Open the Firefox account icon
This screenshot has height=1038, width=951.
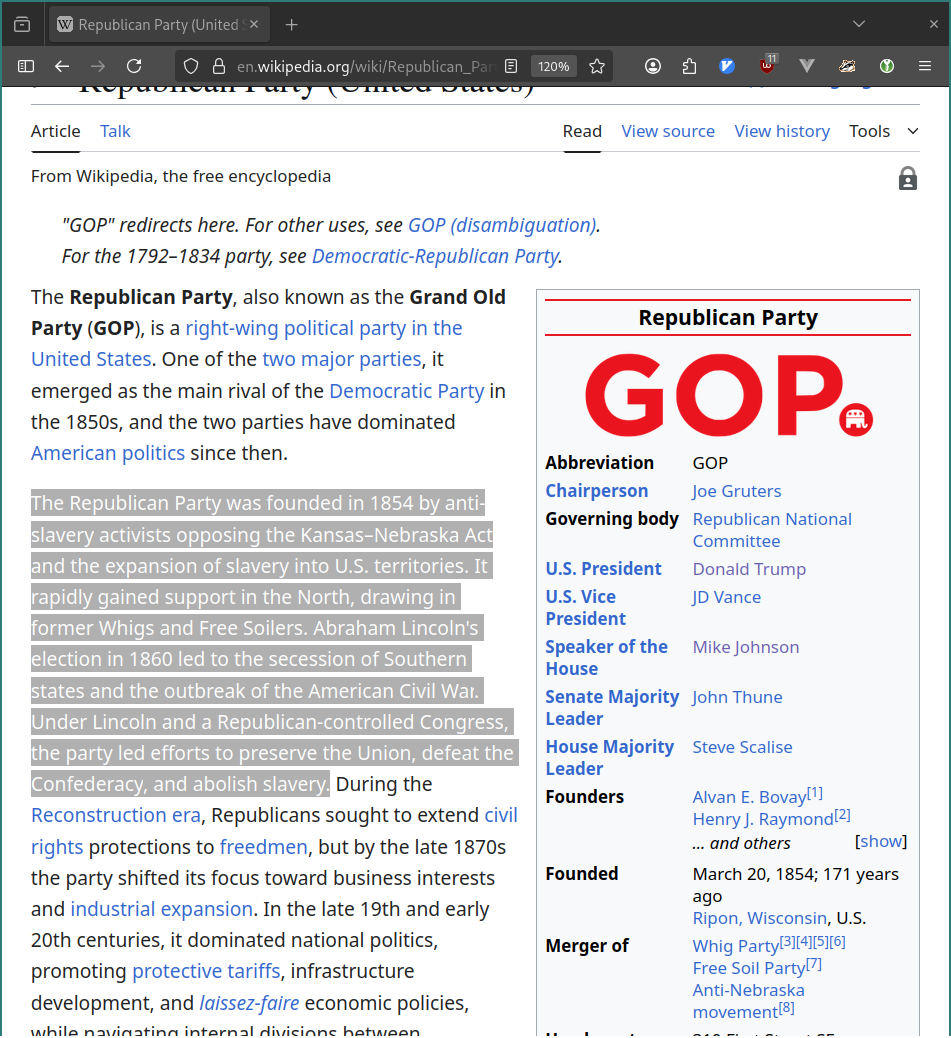point(653,66)
